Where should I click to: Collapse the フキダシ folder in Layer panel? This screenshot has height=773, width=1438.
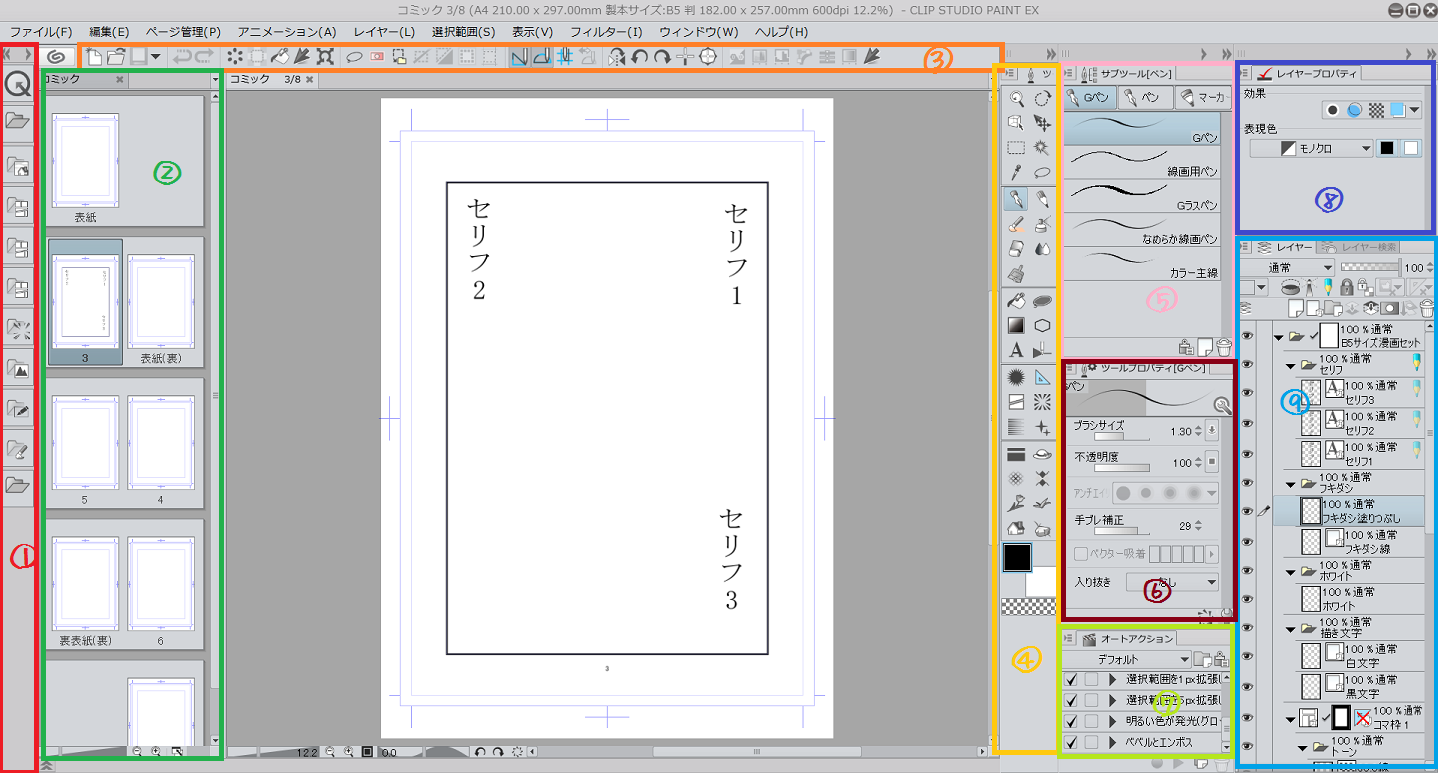pyautogui.click(x=1290, y=486)
